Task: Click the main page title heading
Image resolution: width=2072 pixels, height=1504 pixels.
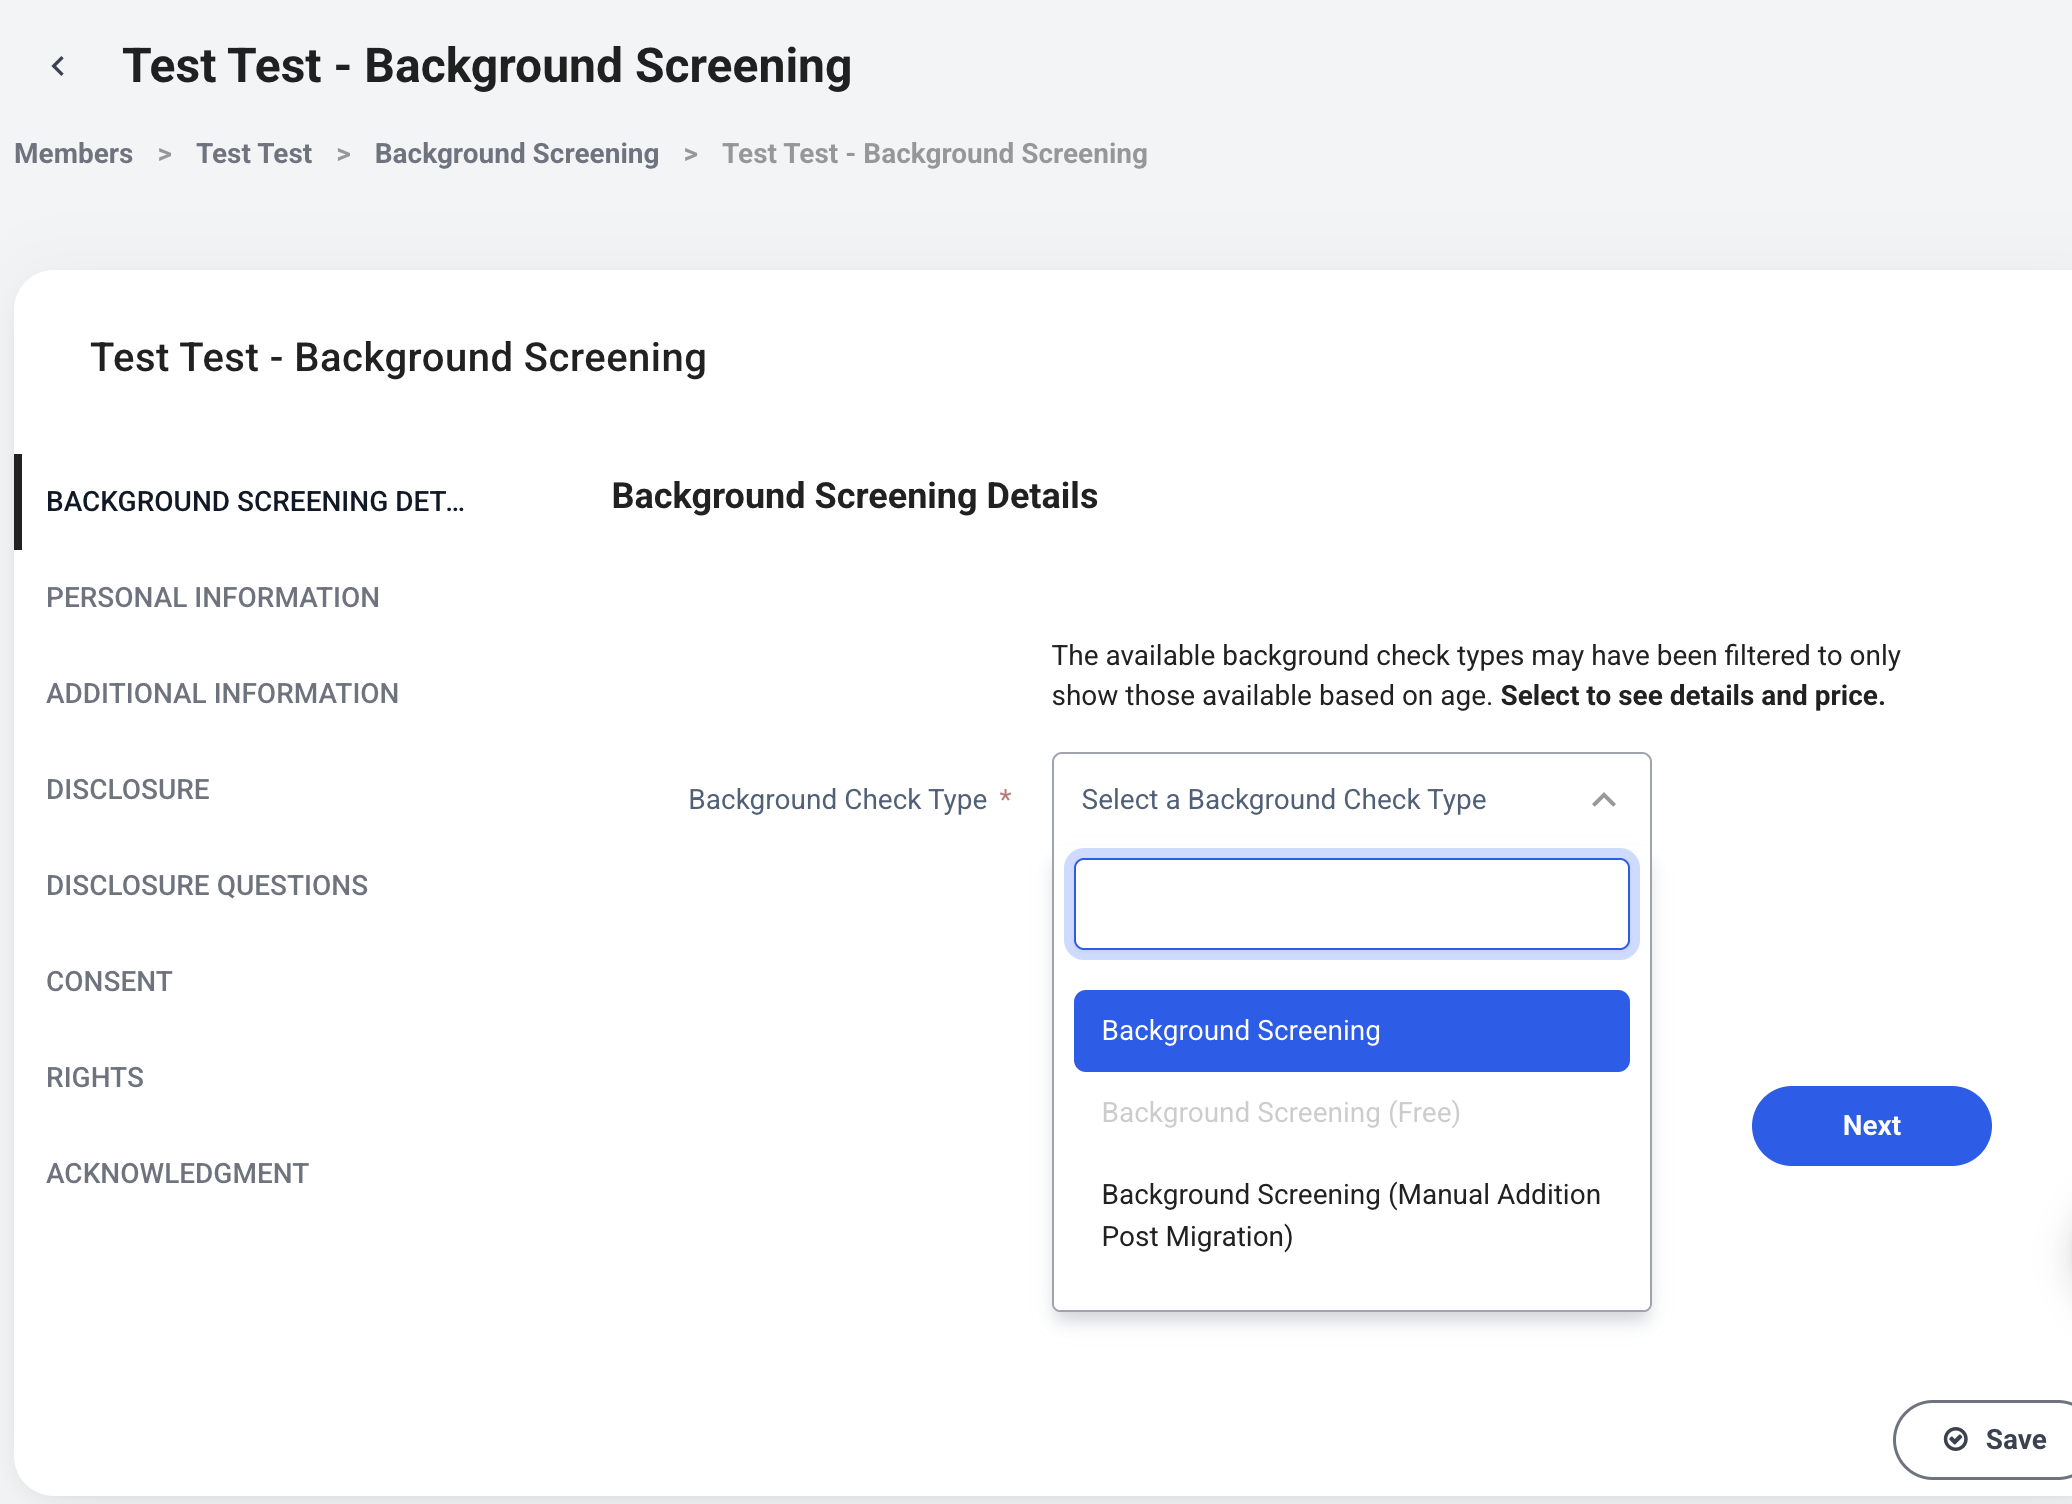Action: point(487,66)
